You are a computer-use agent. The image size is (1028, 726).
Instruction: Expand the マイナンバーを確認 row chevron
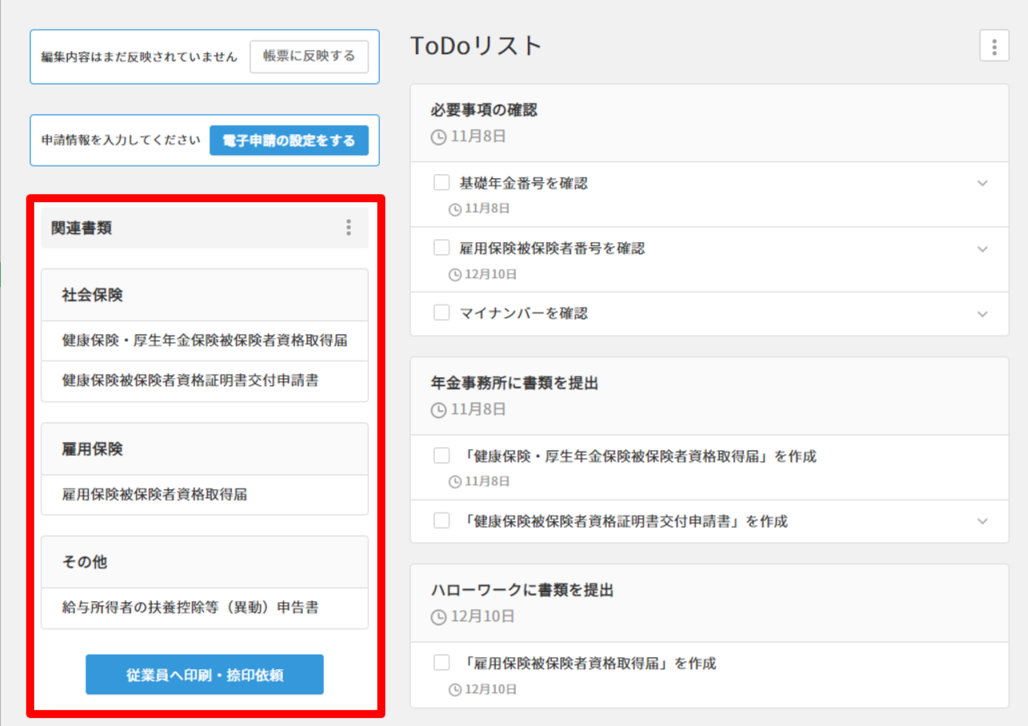tap(982, 314)
